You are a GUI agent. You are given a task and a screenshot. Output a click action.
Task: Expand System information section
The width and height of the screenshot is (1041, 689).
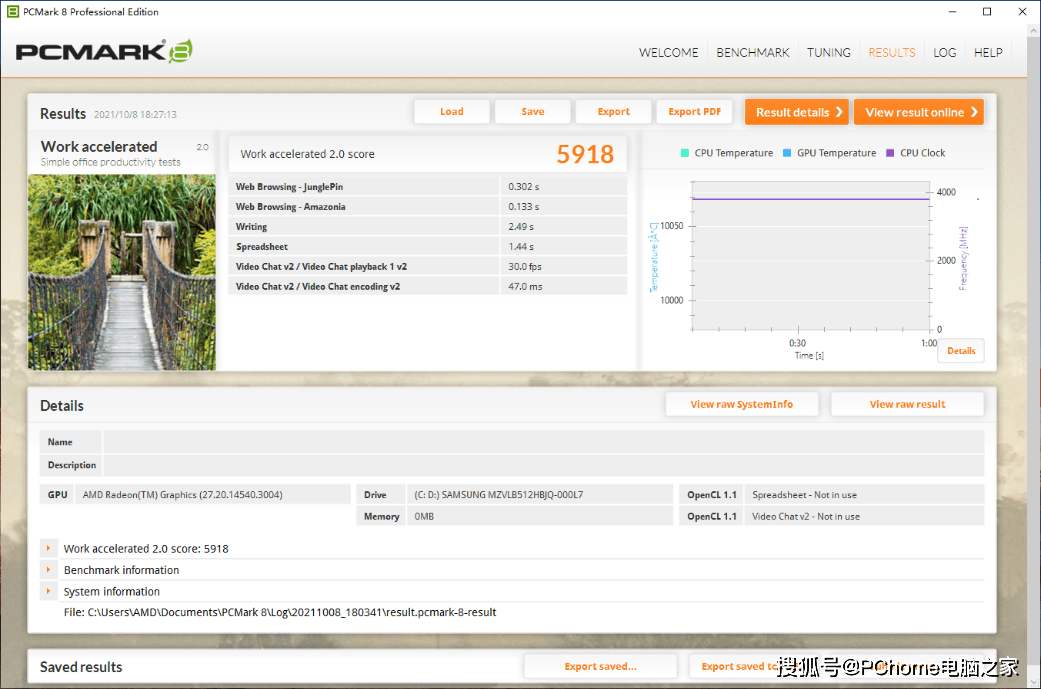coord(48,591)
